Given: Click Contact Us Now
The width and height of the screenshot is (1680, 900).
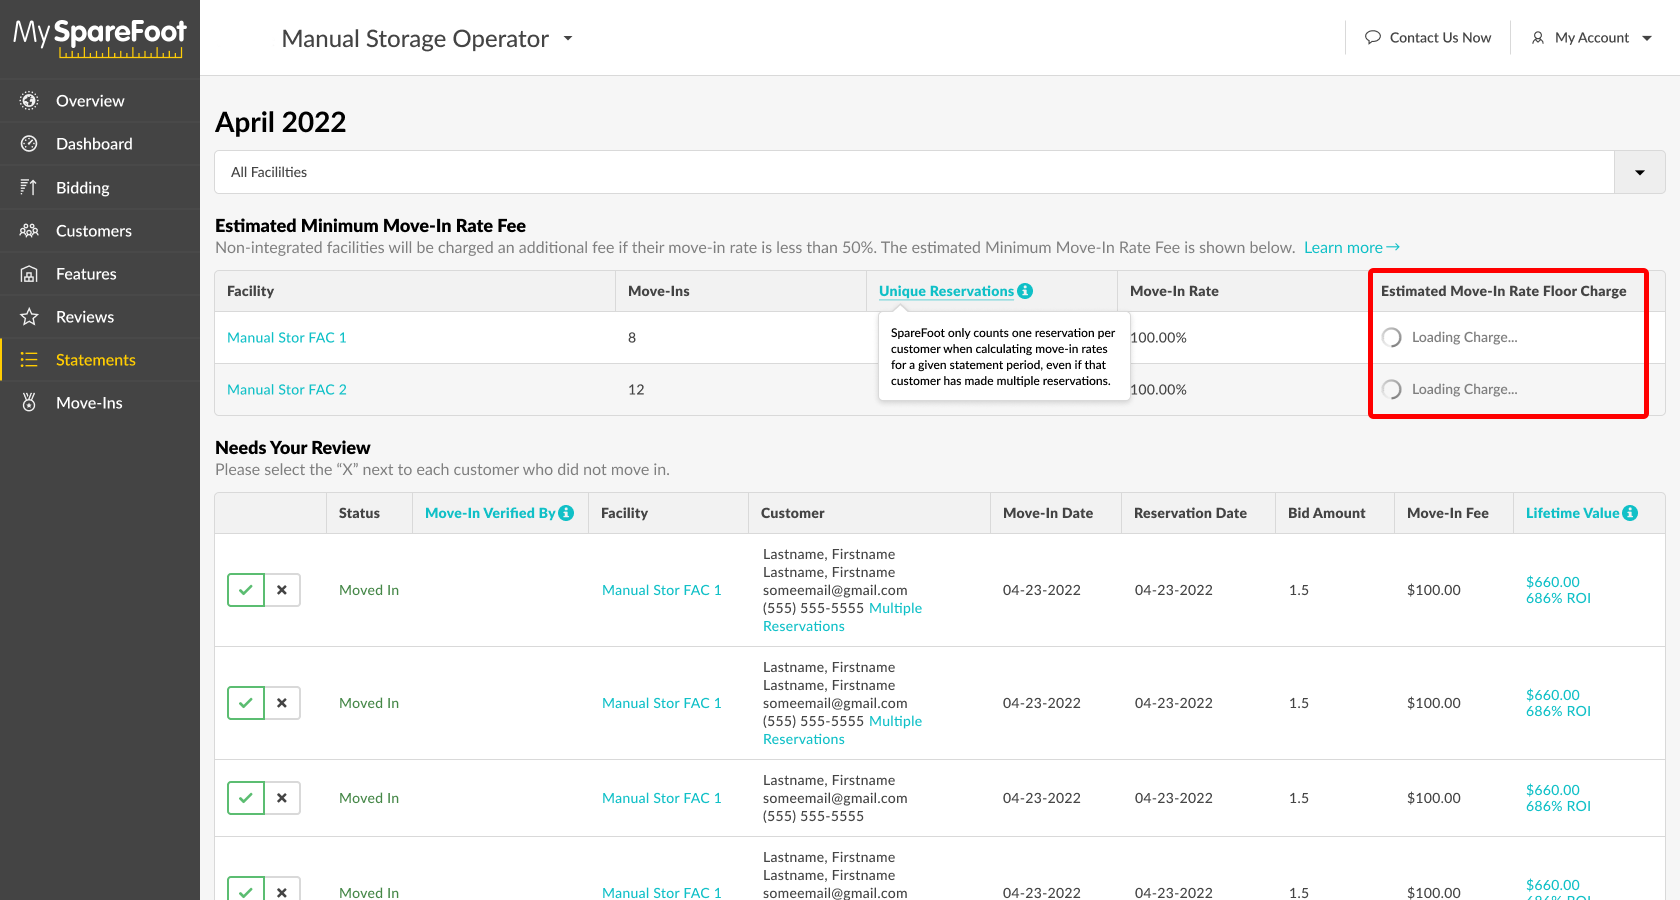Looking at the screenshot, I should click(x=1440, y=37).
